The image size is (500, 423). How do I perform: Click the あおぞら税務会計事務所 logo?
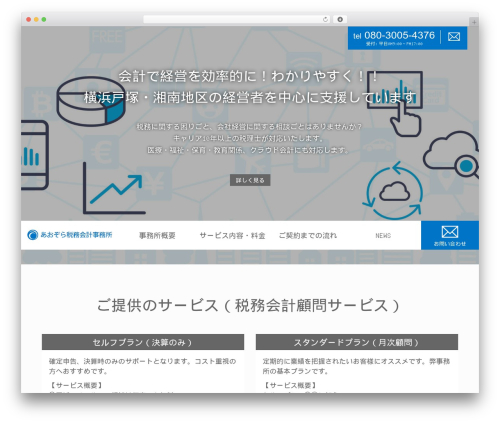(70, 235)
